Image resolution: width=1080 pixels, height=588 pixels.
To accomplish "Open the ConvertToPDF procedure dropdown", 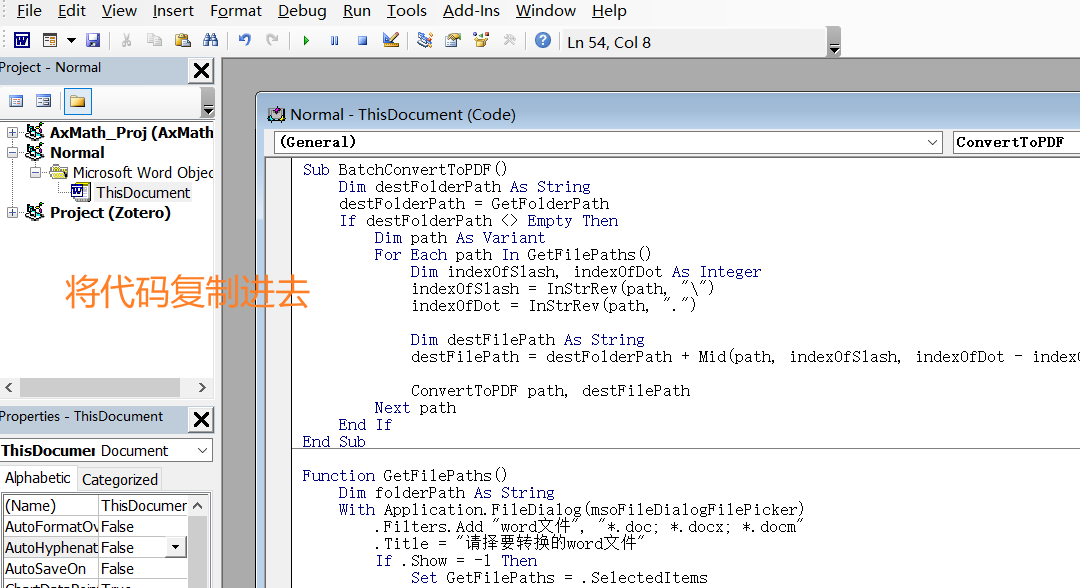I will click(x=1016, y=143).
